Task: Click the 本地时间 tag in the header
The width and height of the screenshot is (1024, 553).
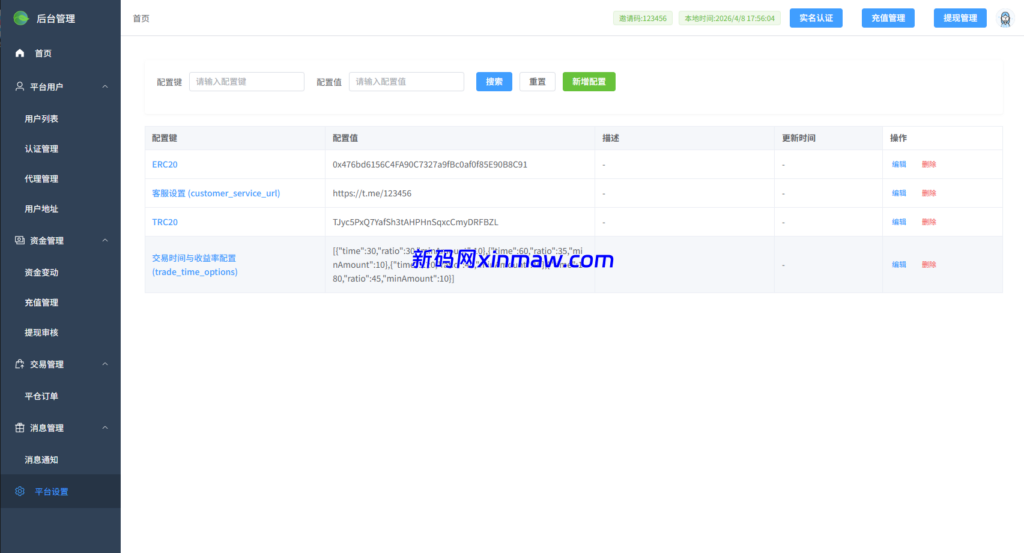Action: [729, 18]
